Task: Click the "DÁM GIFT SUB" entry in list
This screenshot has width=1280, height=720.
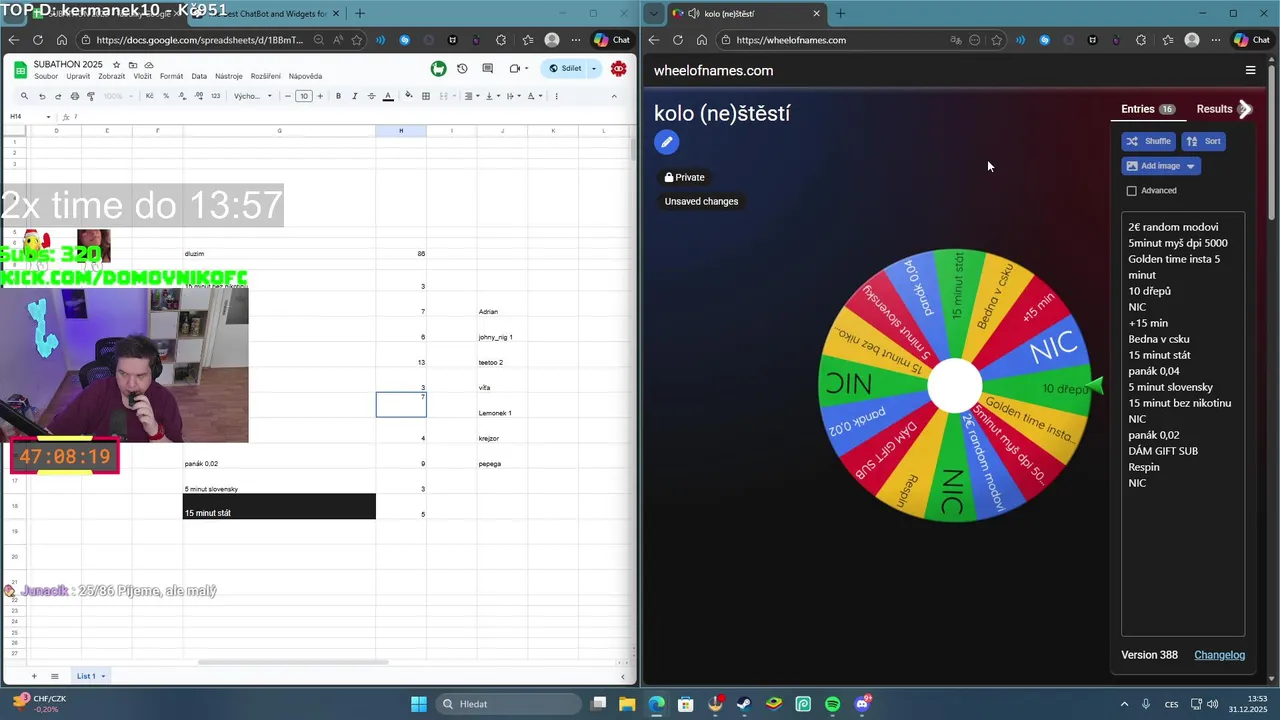Action: coord(1163,451)
